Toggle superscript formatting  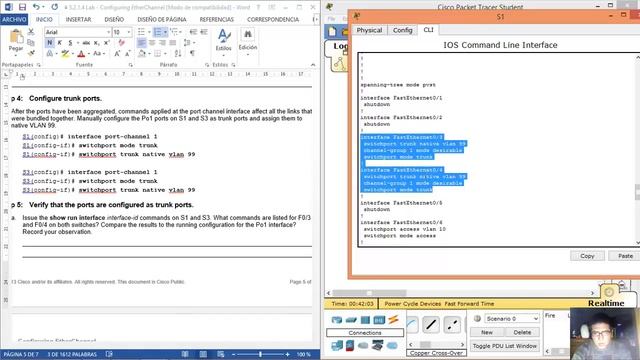coord(107,42)
